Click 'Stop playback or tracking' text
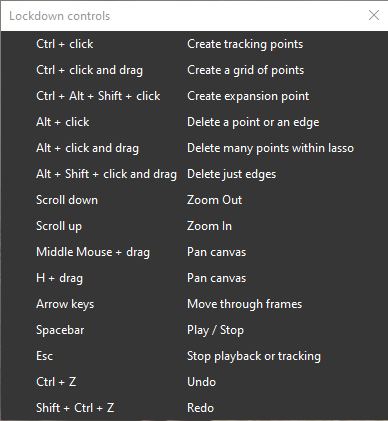This screenshot has width=388, height=421. point(254,356)
